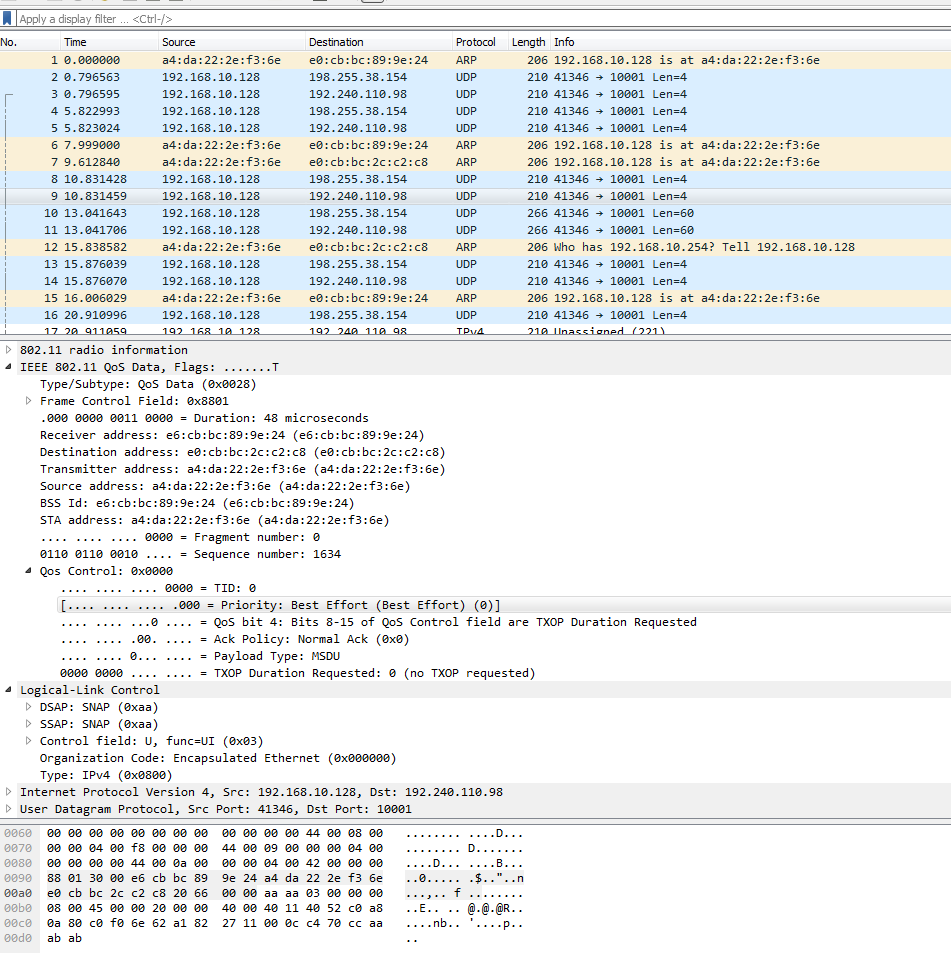The image size is (951, 953).
Task: Expand the Internet Protocol Version 4 section
Action: [9, 792]
